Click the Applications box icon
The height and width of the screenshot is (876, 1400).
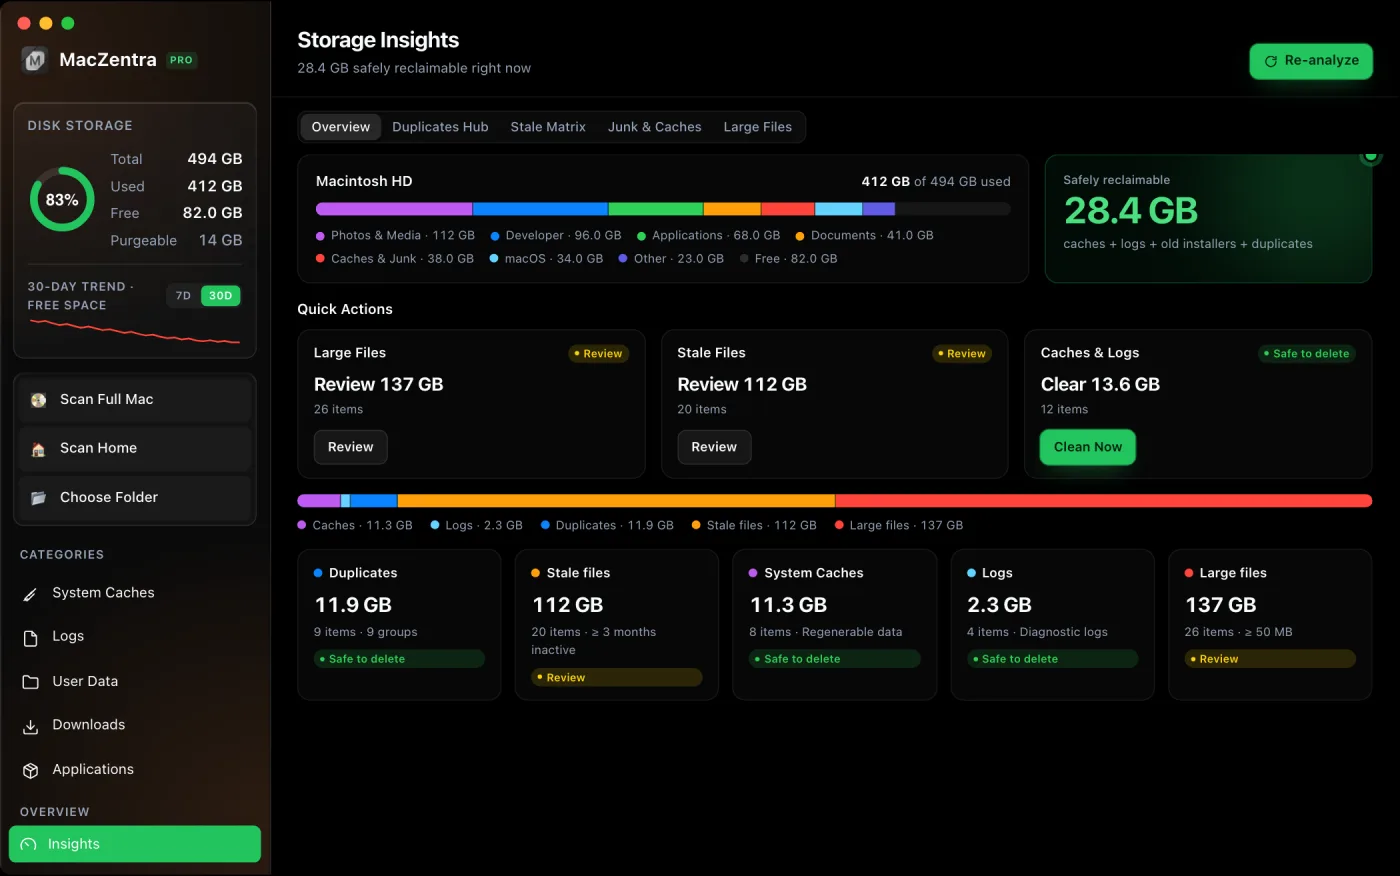tap(31, 770)
